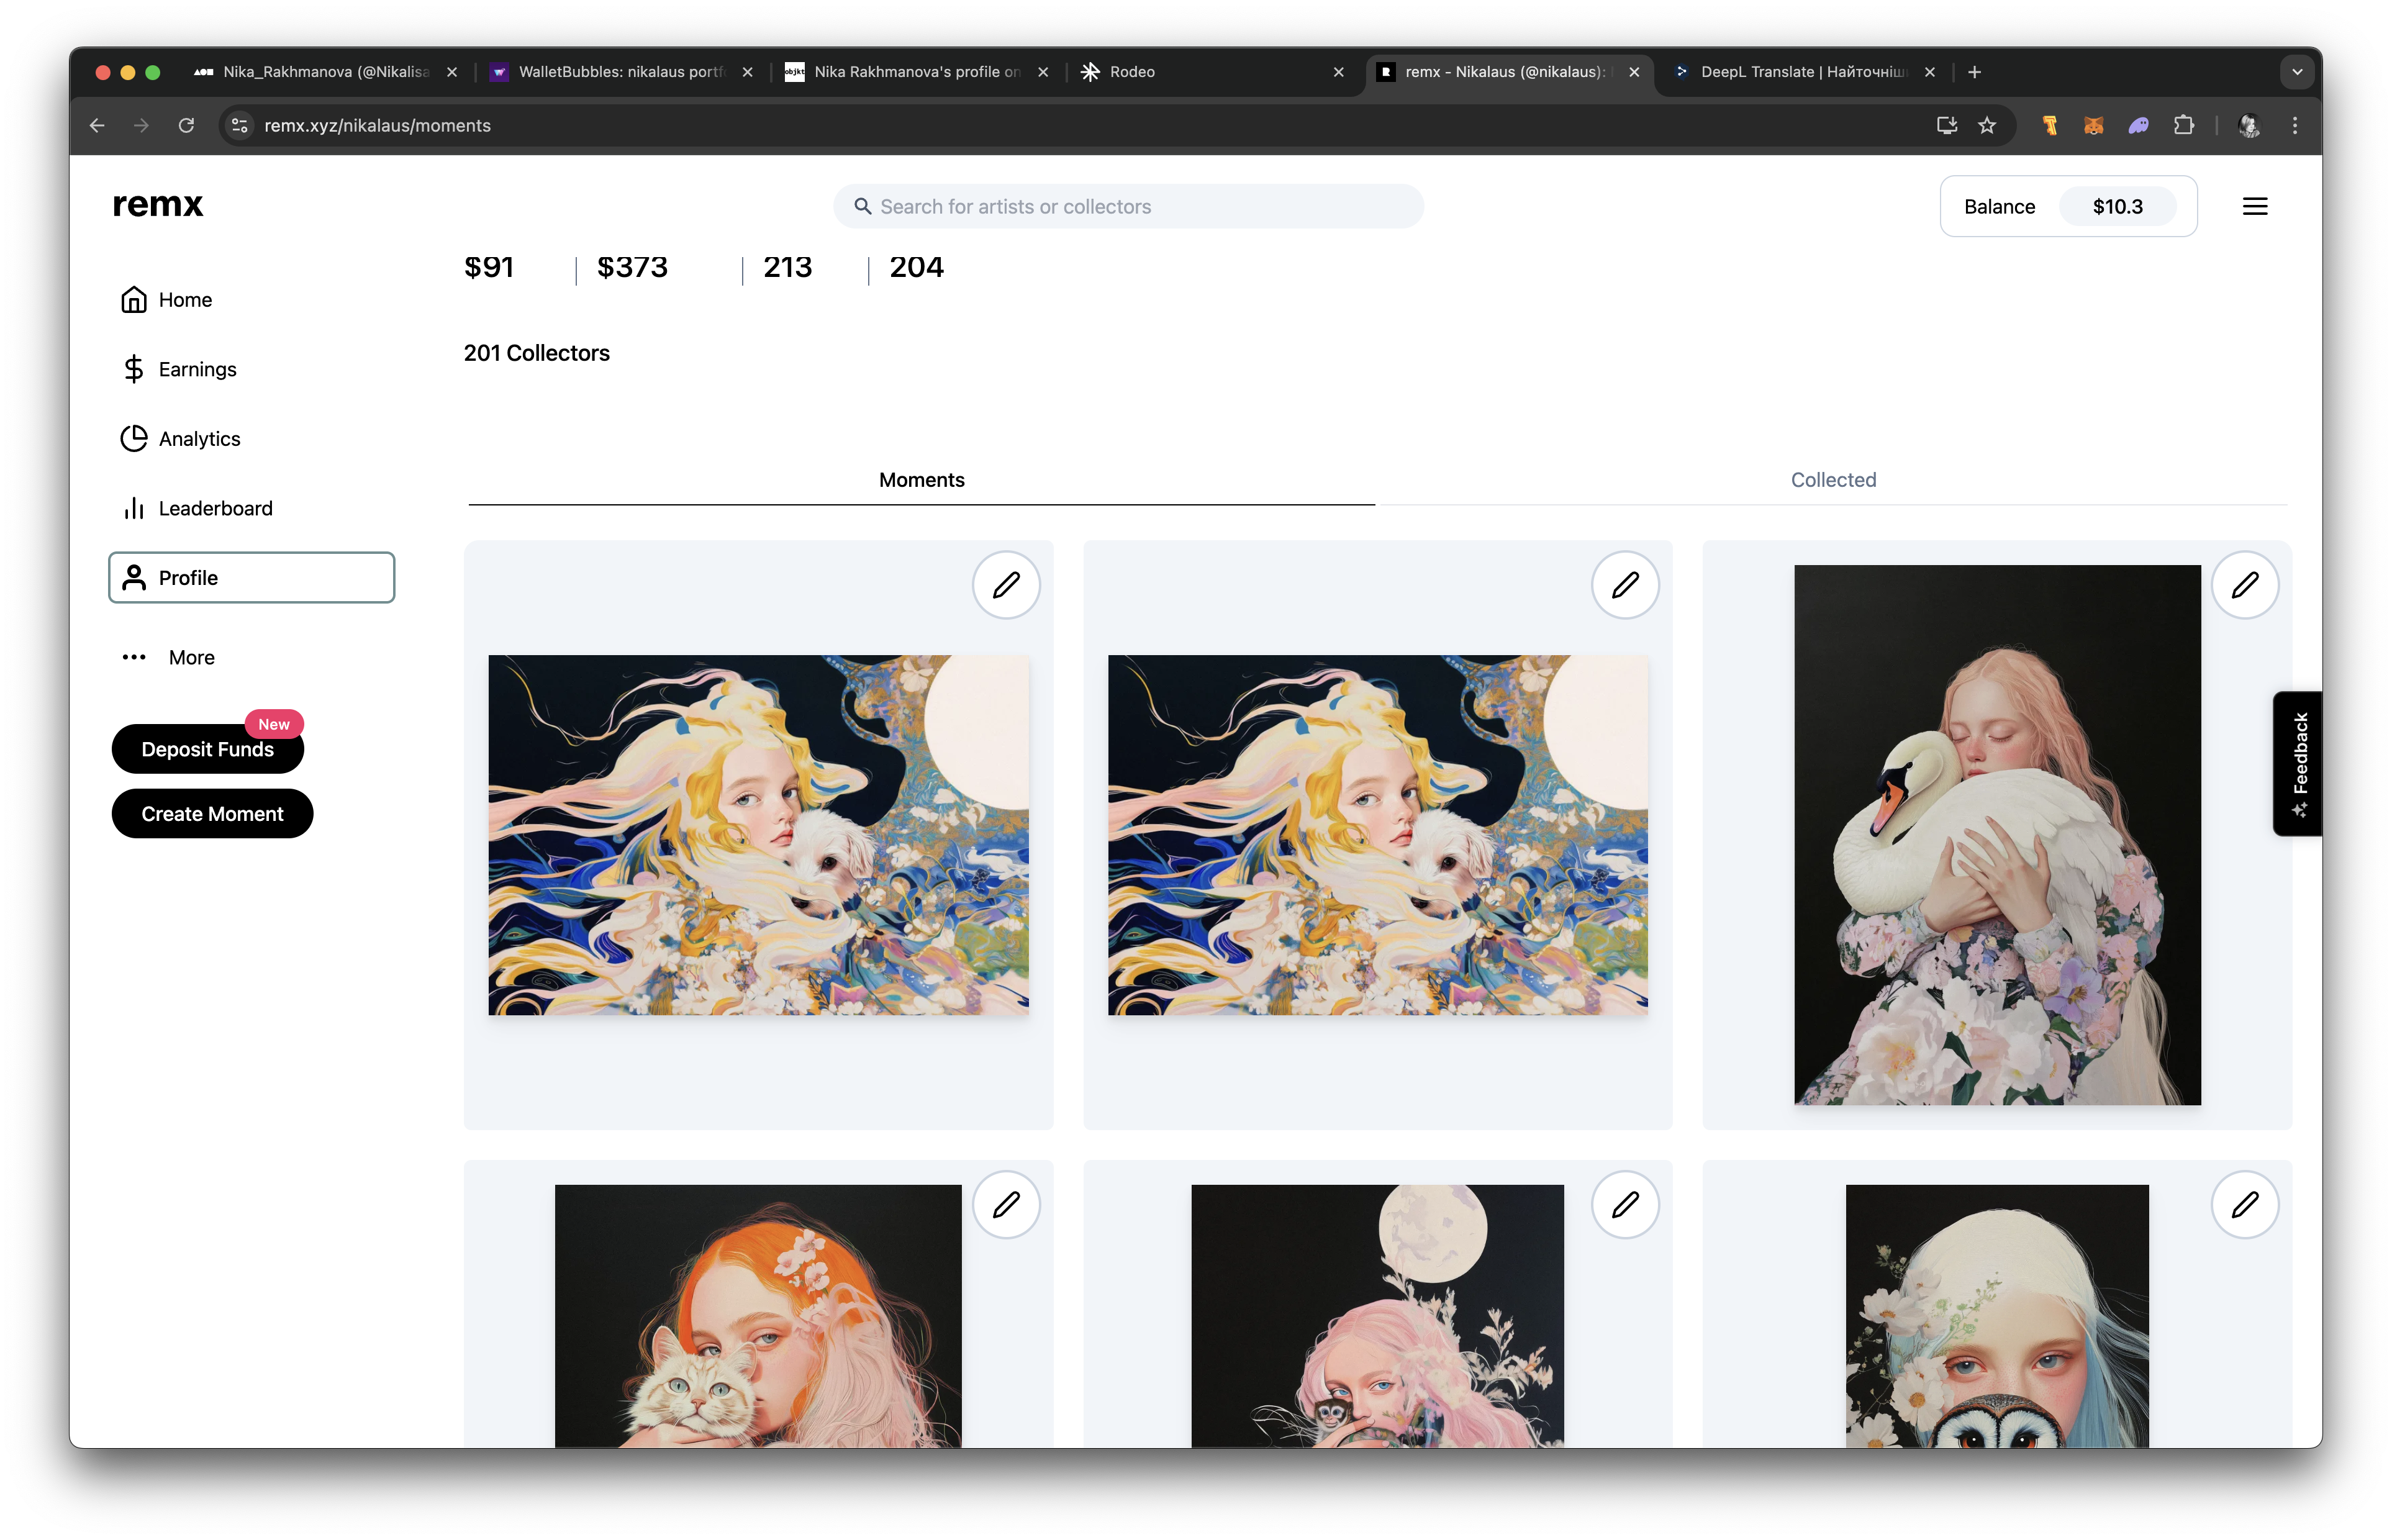Click pencil icon on owl artwork

[x=2244, y=1204]
